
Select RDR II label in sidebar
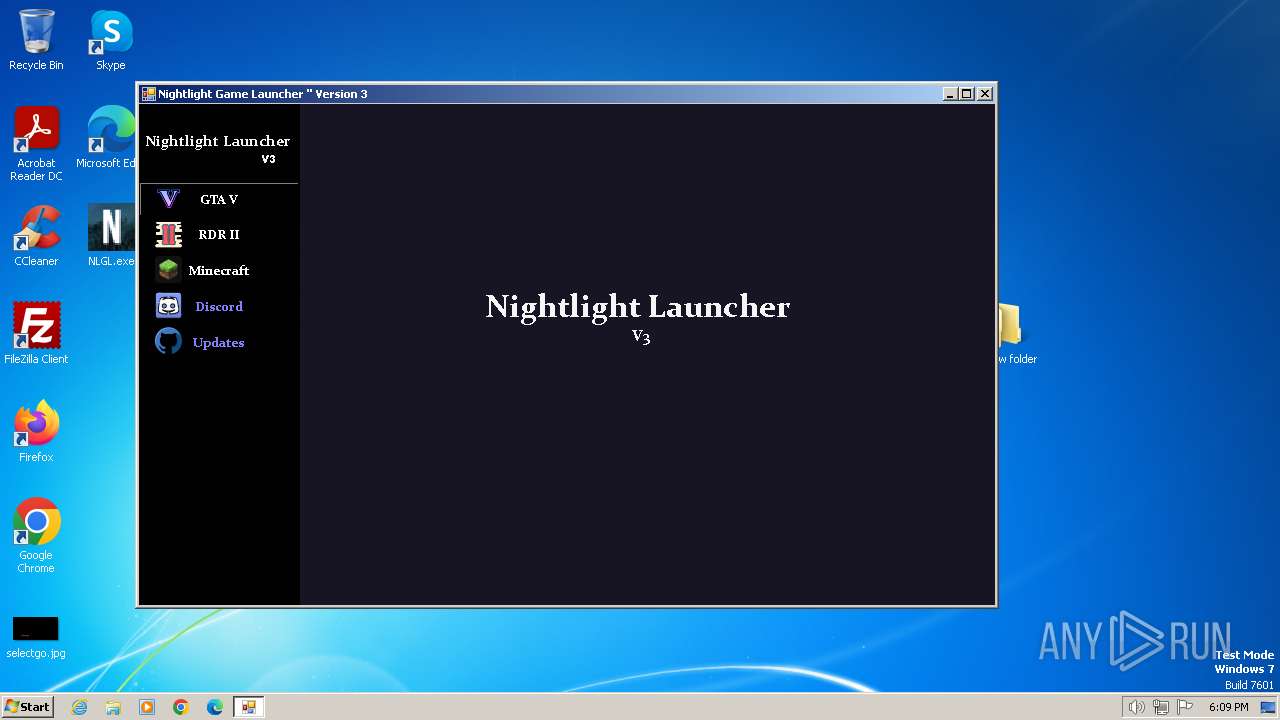219,235
